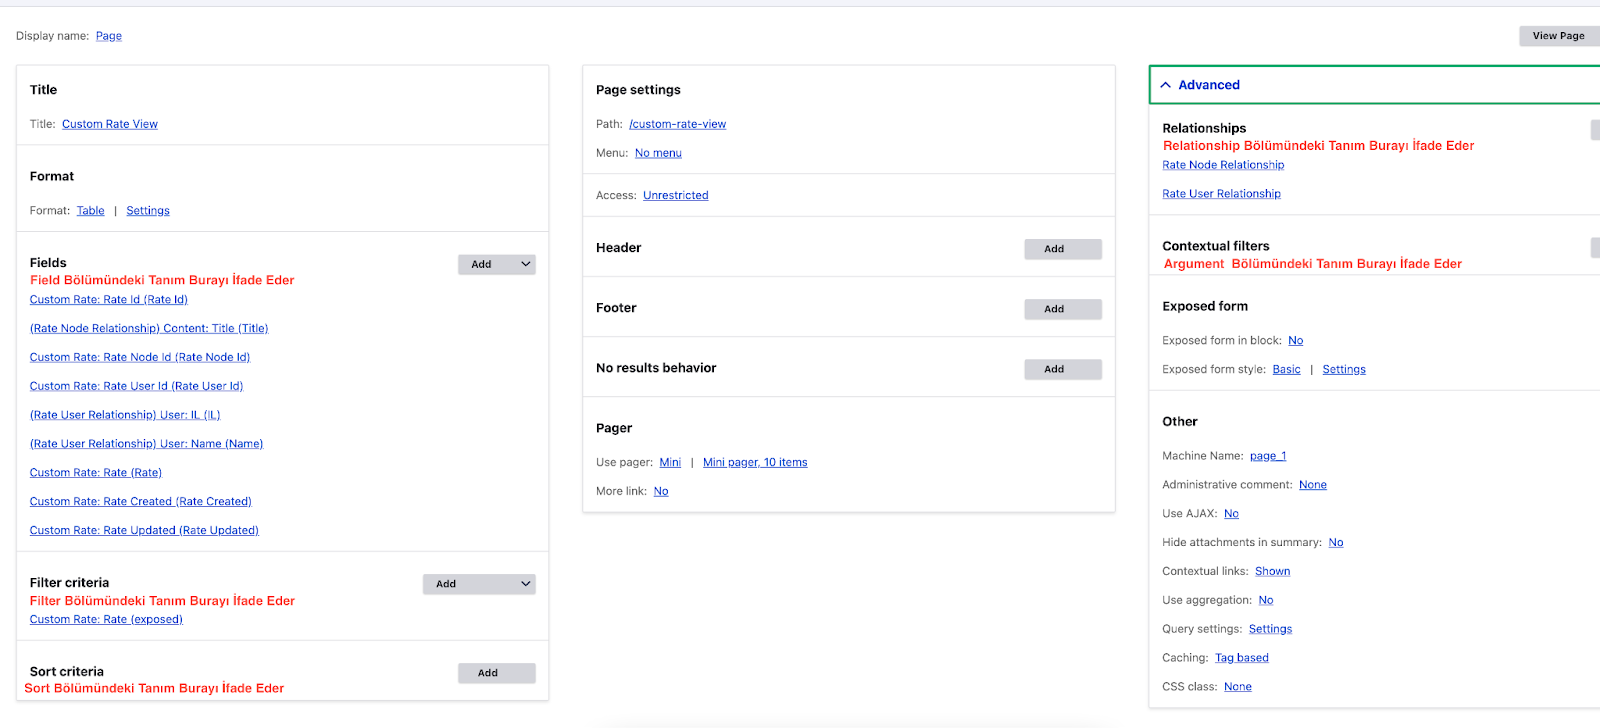
Task: Open the Filter criteria Add dropdown arrow
Action: pos(525,584)
